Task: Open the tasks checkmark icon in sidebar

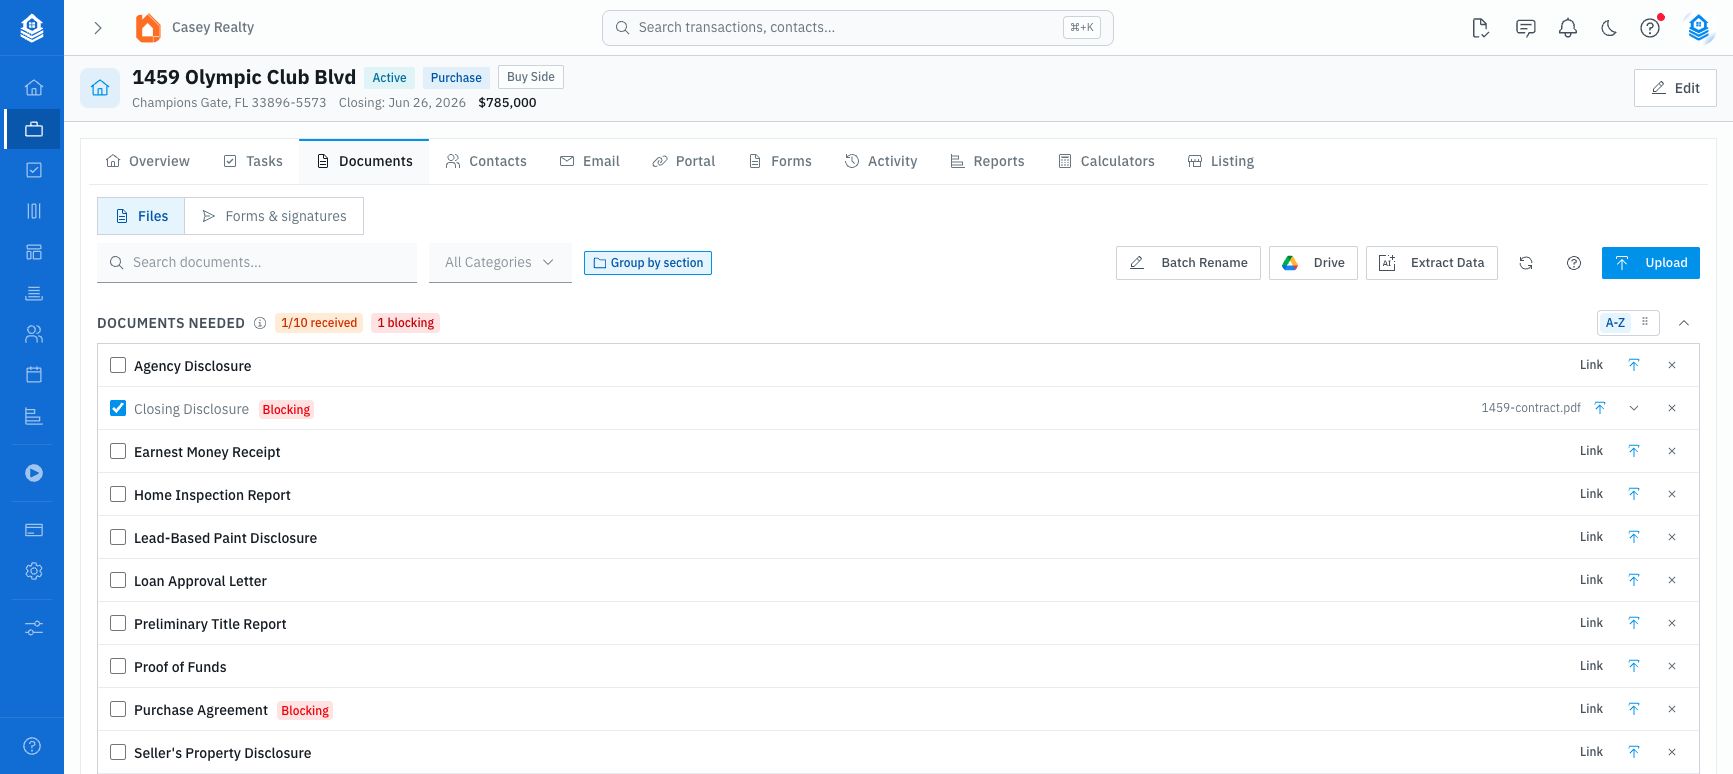Action: point(34,170)
